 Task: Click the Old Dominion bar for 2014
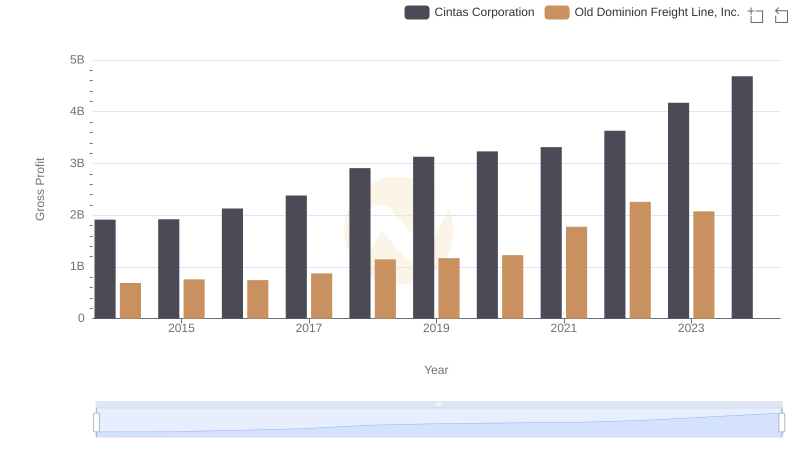131,301
